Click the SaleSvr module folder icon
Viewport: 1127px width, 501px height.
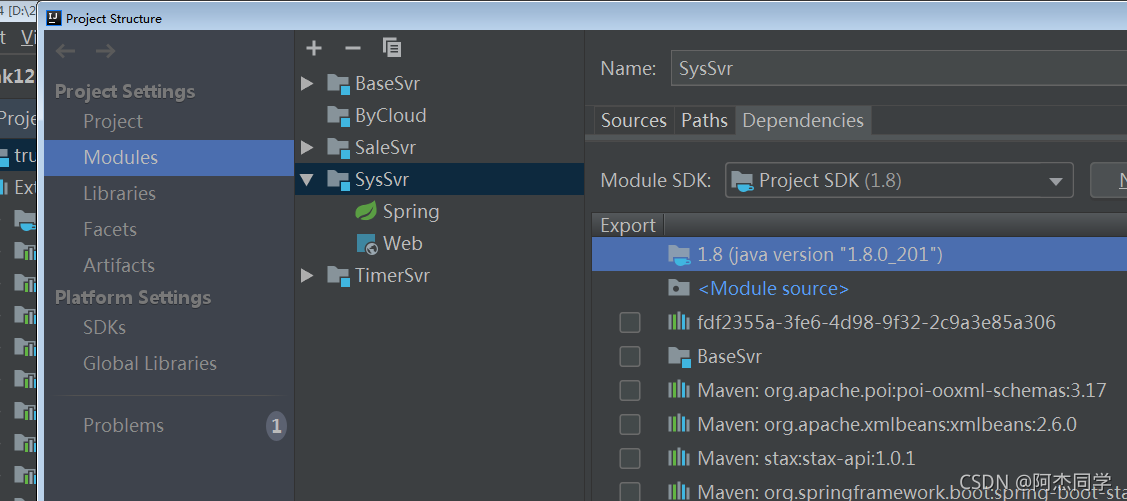338,147
